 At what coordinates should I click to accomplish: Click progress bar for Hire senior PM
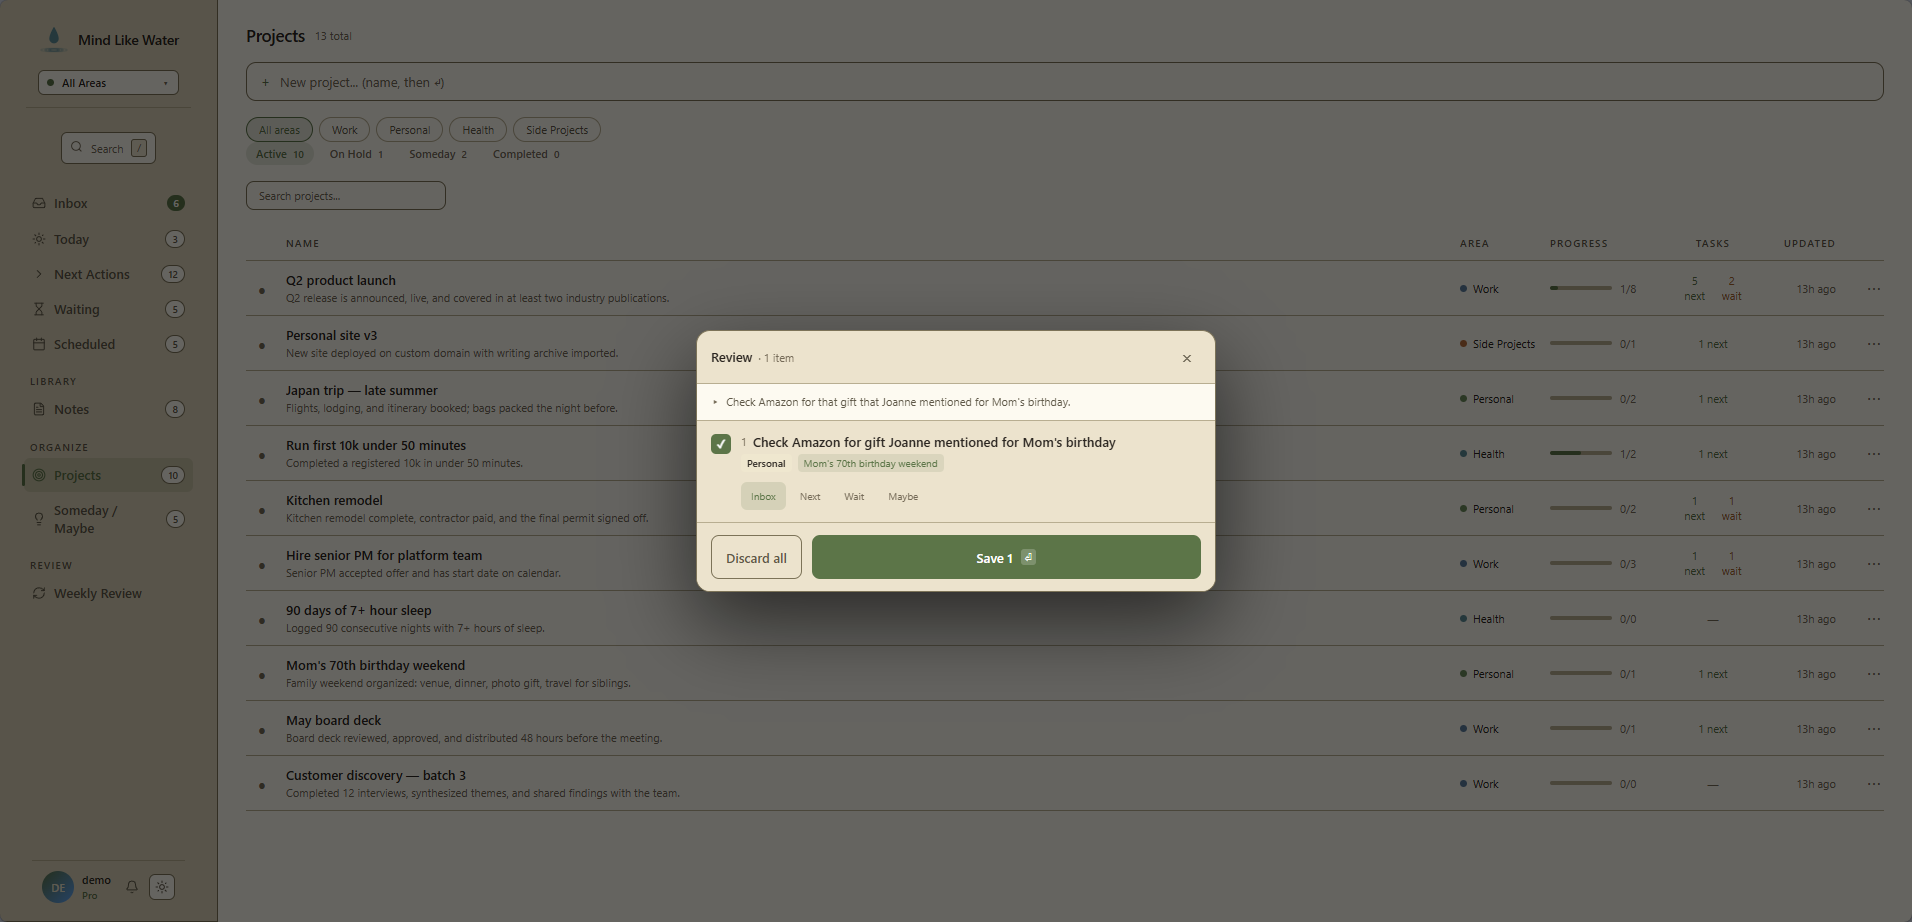tap(1581, 563)
